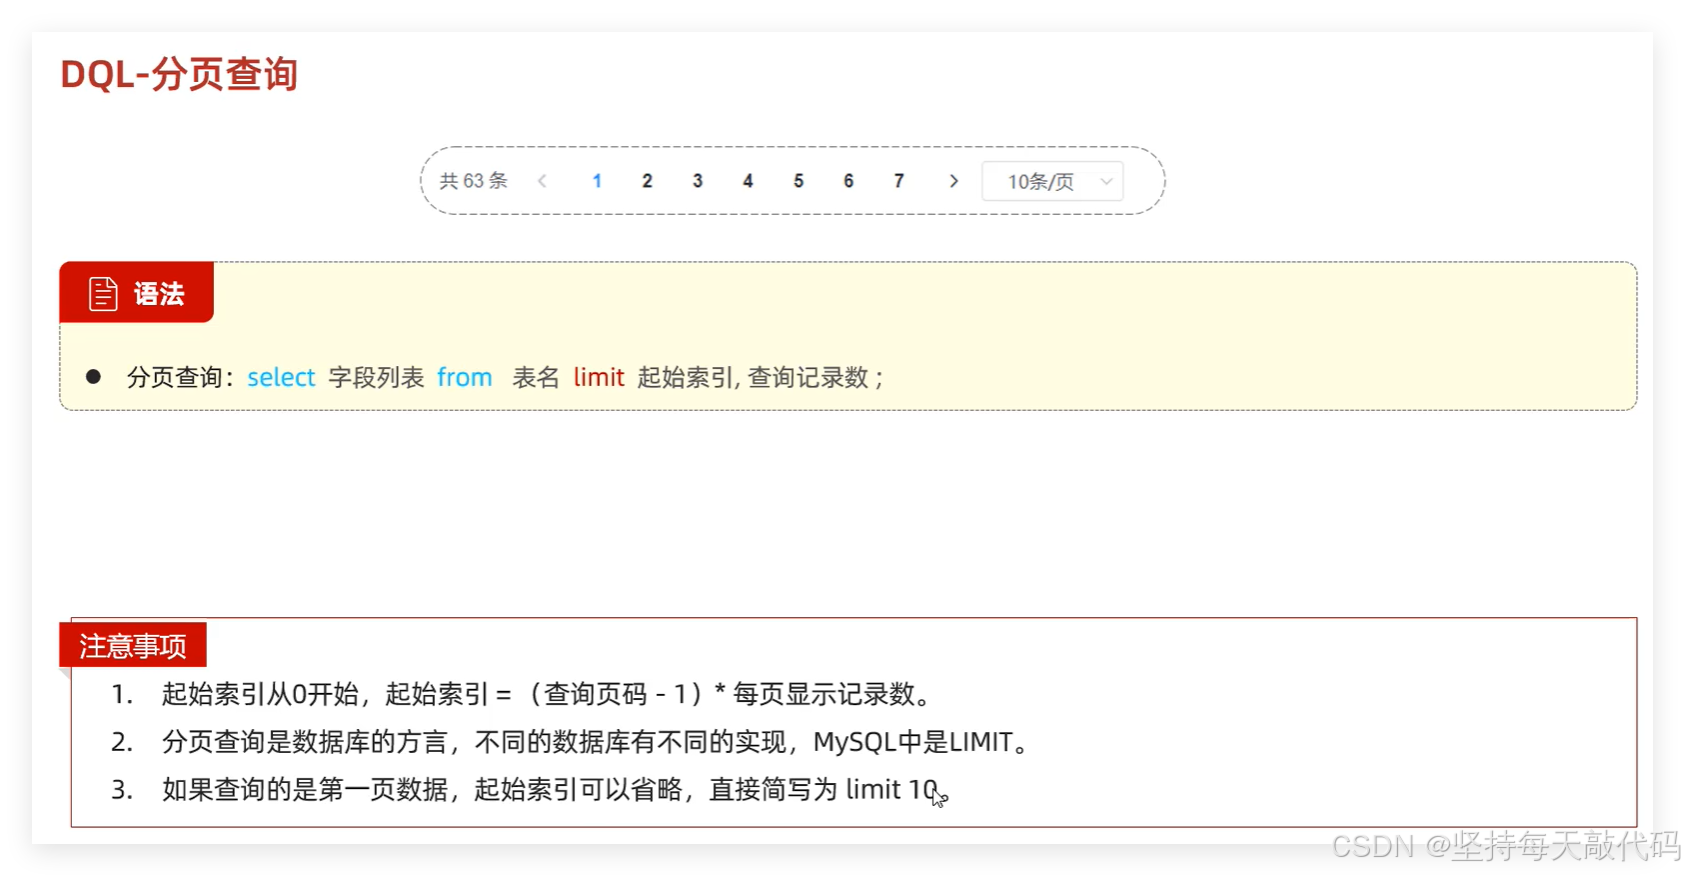1685x876 pixels.
Task: Open the 10条/页 page size dropdown
Action: point(1052,181)
